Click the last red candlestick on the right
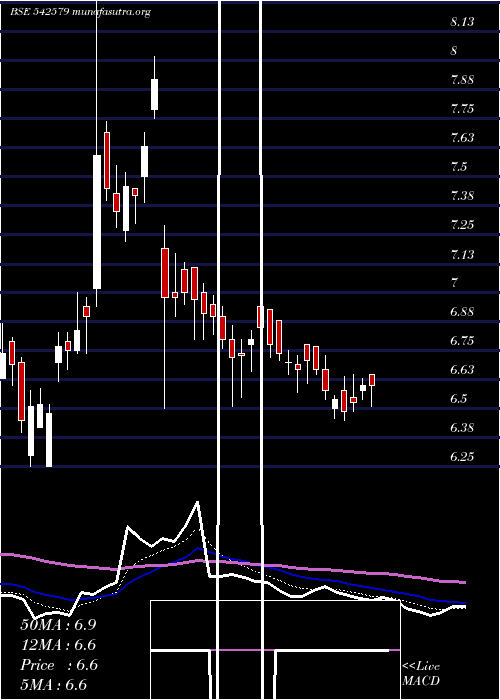The width and height of the screenshot is (500, 700). point(372,380)
